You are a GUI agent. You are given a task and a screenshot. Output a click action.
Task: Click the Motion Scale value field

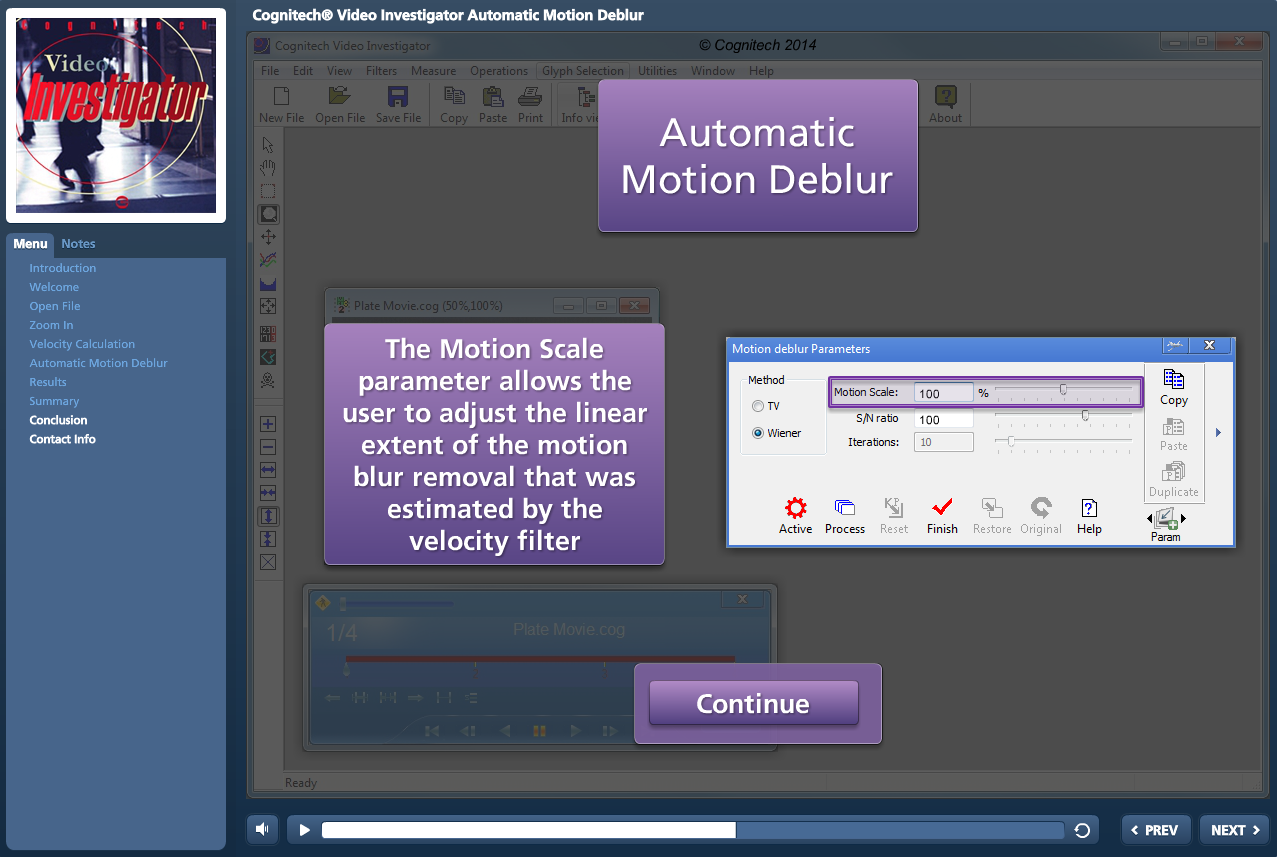[943, 393]
